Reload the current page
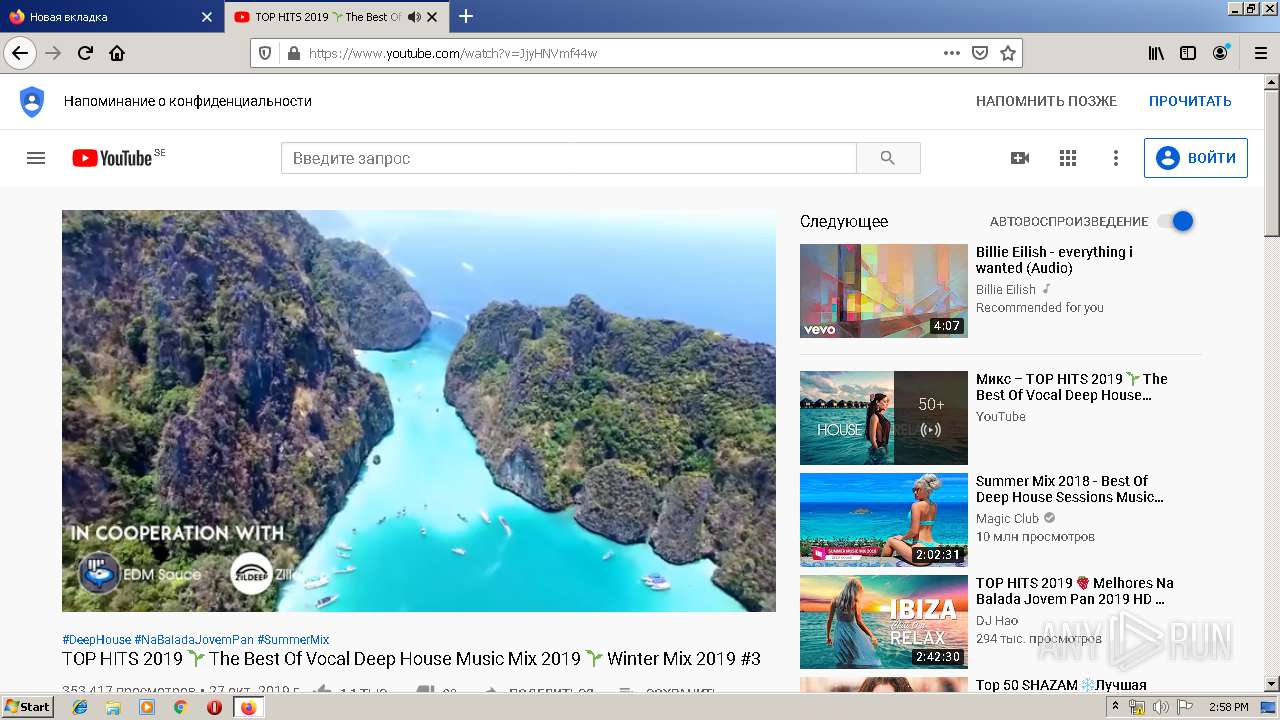 85,53
